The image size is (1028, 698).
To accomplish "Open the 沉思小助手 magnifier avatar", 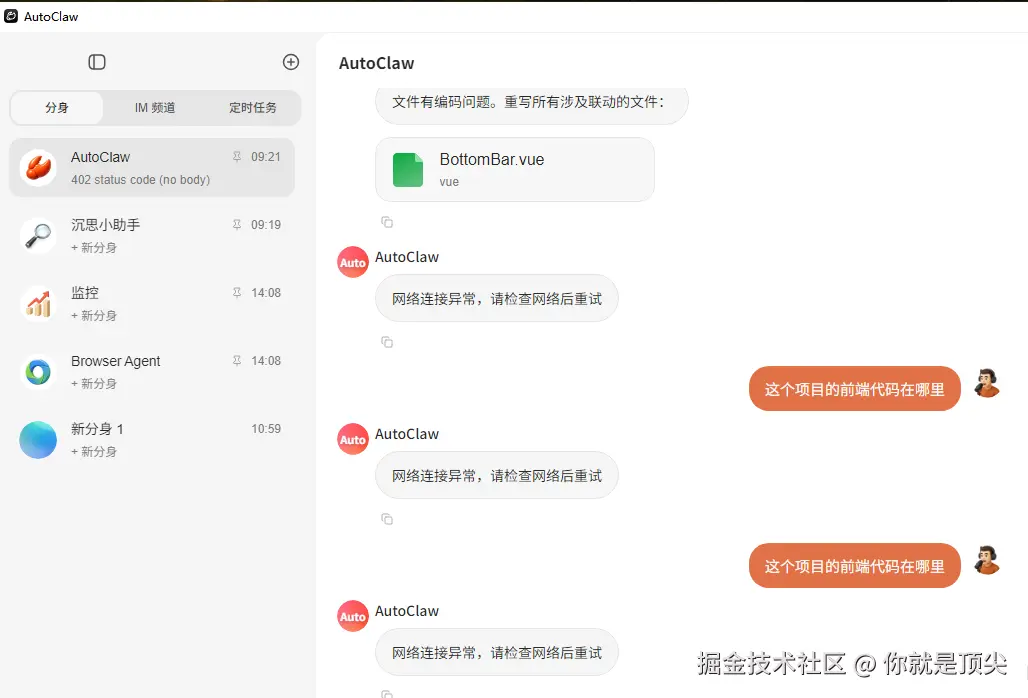I will [x=37, y=234].
